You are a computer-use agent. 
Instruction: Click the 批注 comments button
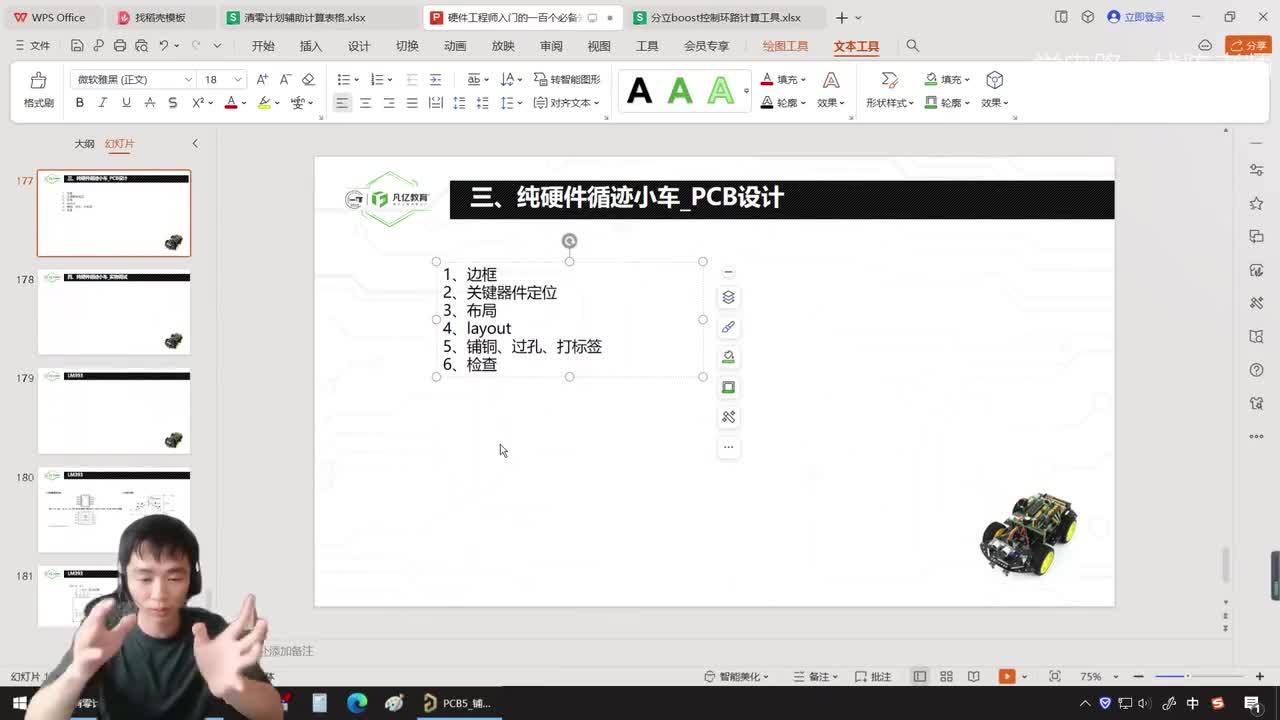pos(873,677)
